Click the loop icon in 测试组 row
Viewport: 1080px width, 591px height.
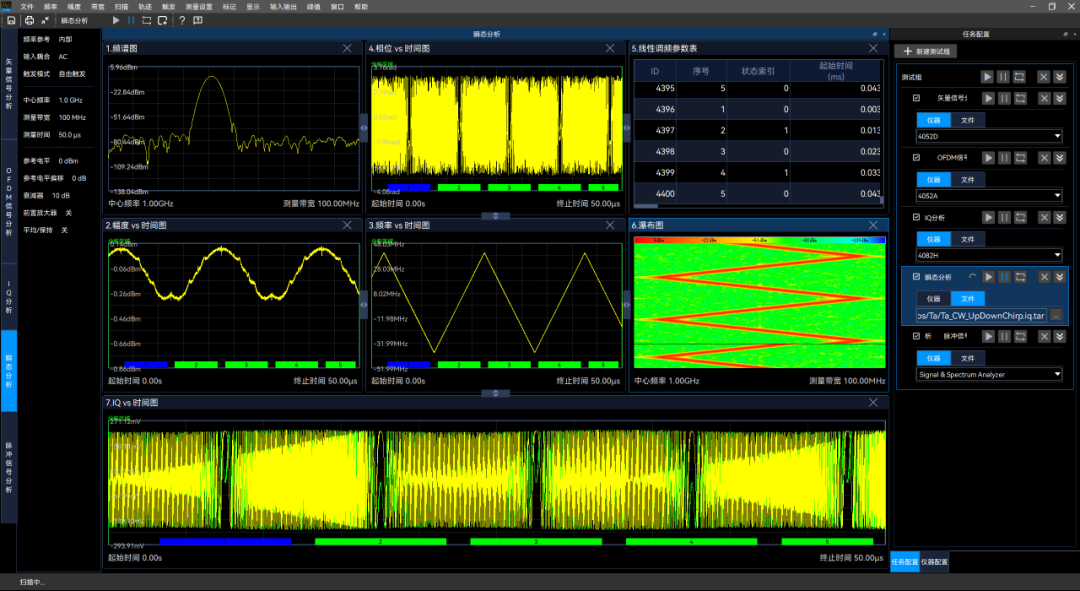(x=1019, y=77)
